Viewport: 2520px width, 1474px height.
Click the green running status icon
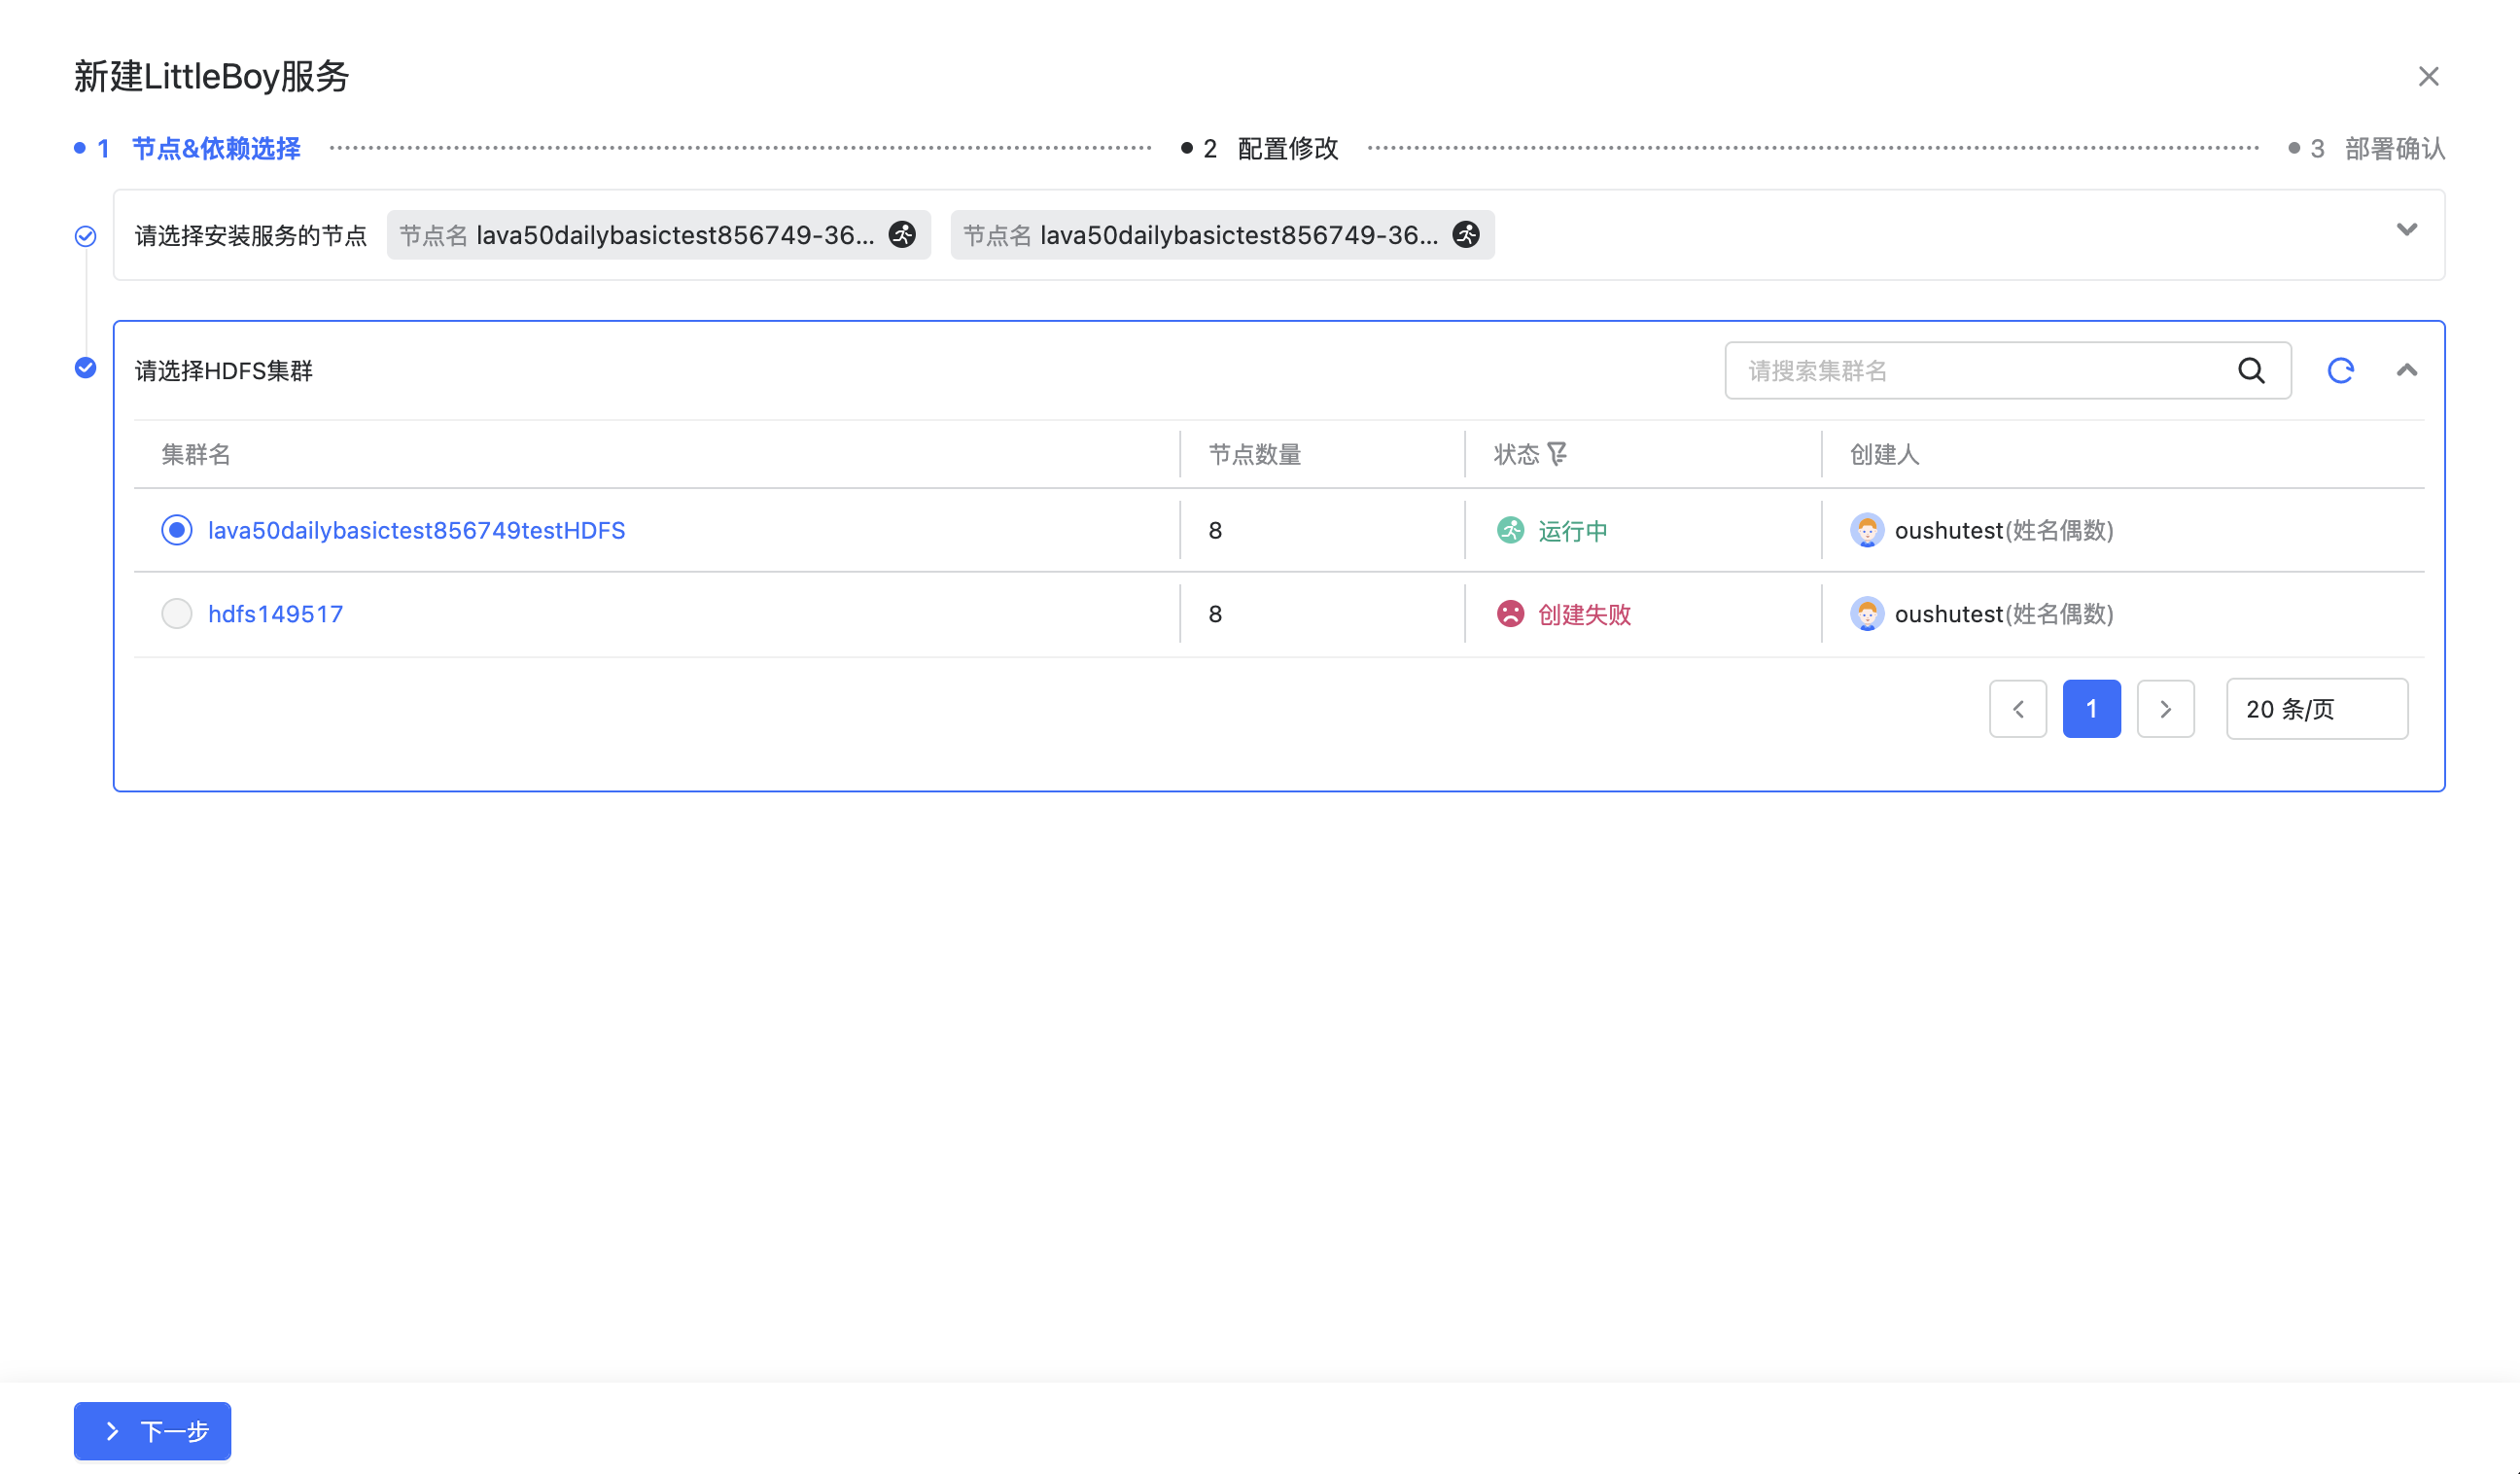click(1510, 530)
